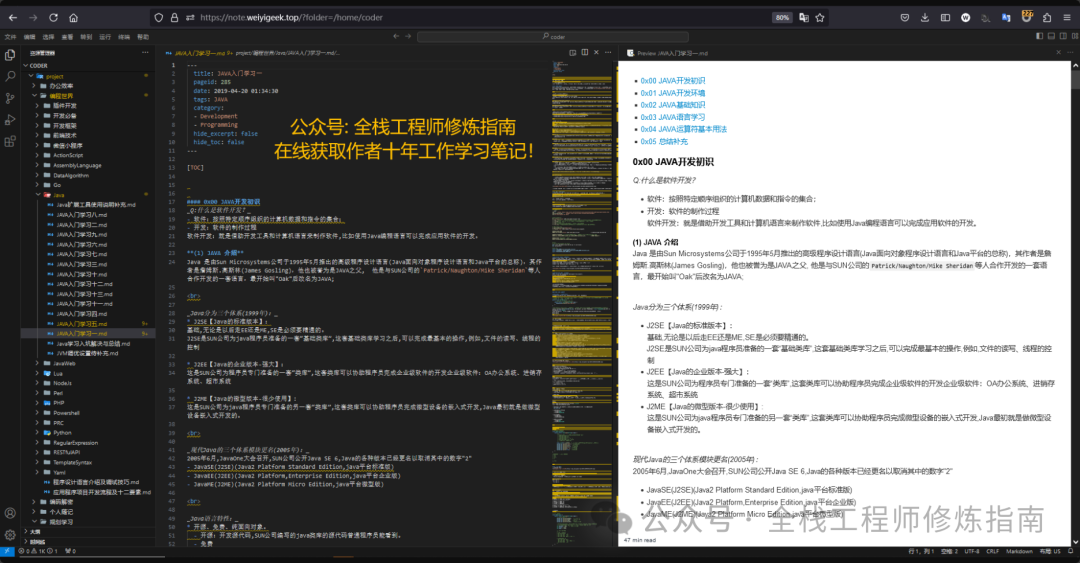Reload the browser page

point(53,17)
